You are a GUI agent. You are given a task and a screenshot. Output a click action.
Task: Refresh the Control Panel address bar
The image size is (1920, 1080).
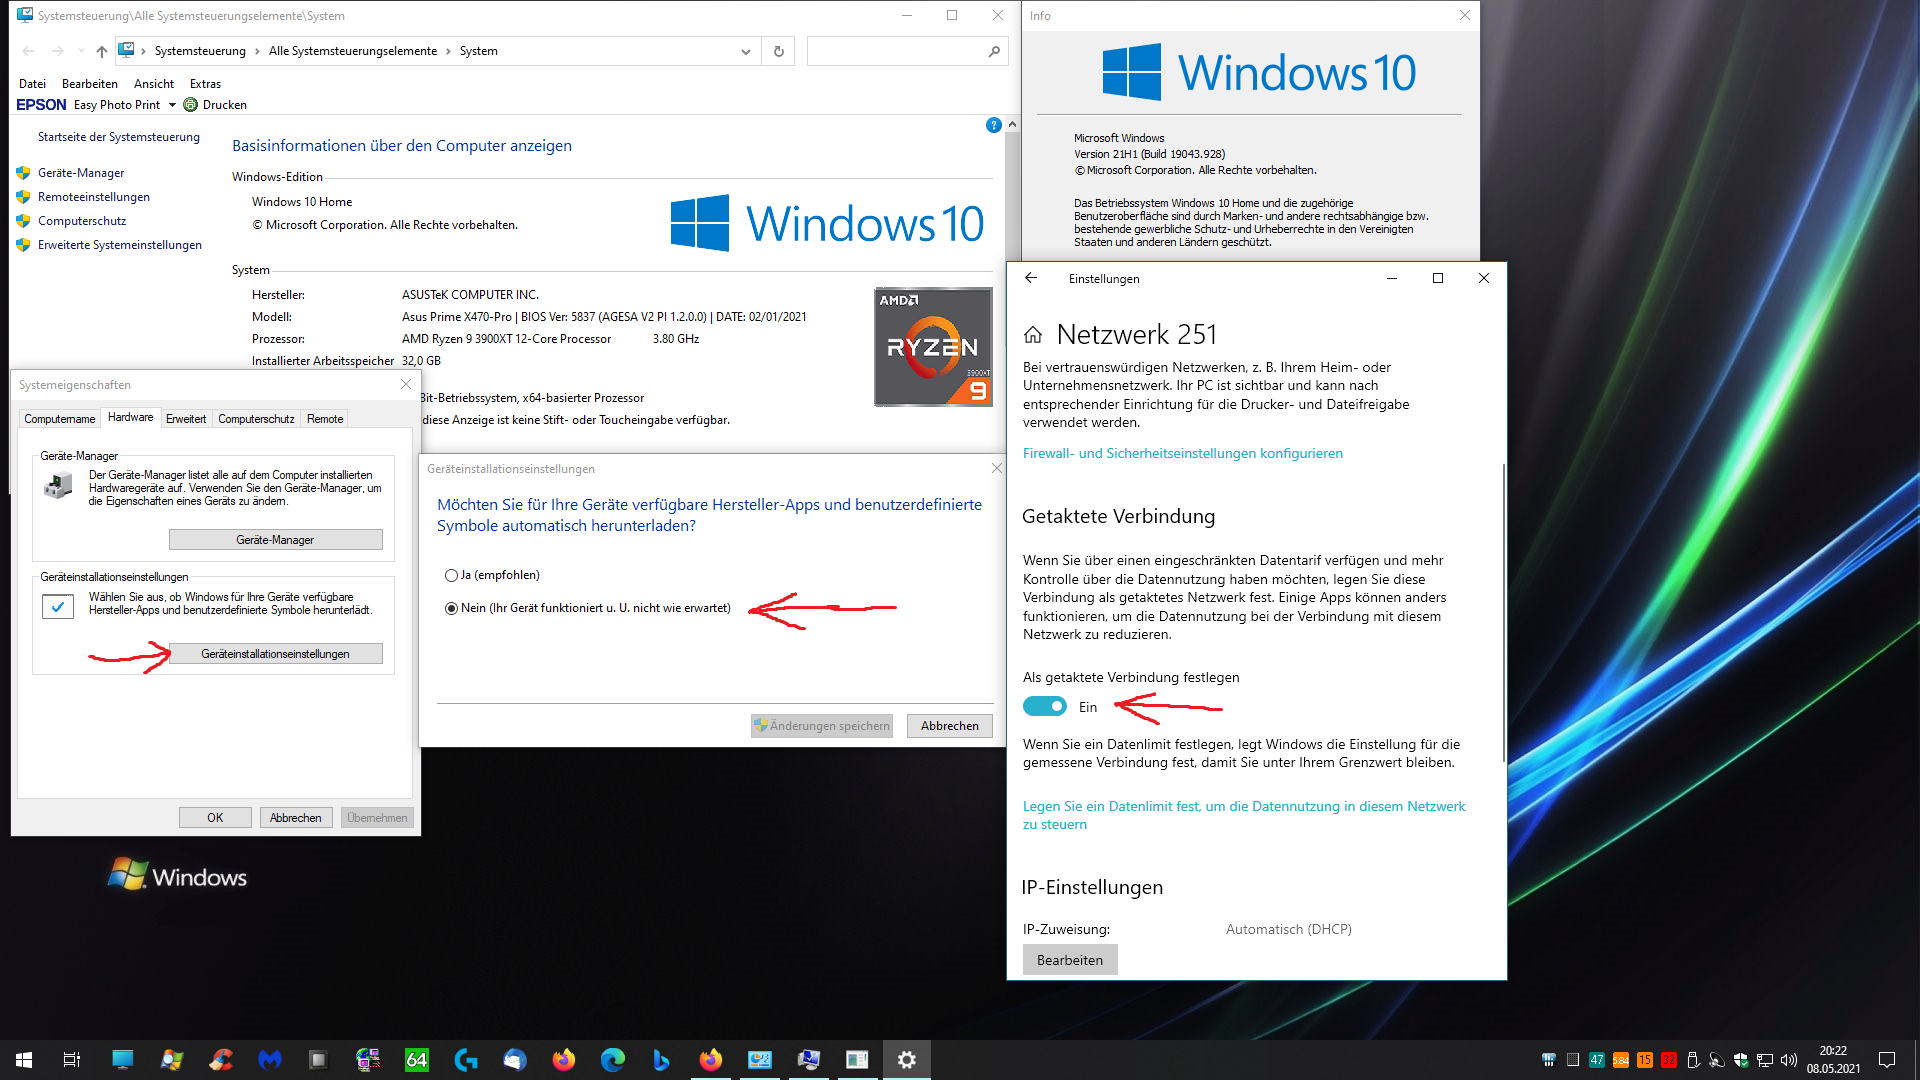[779, 51]
